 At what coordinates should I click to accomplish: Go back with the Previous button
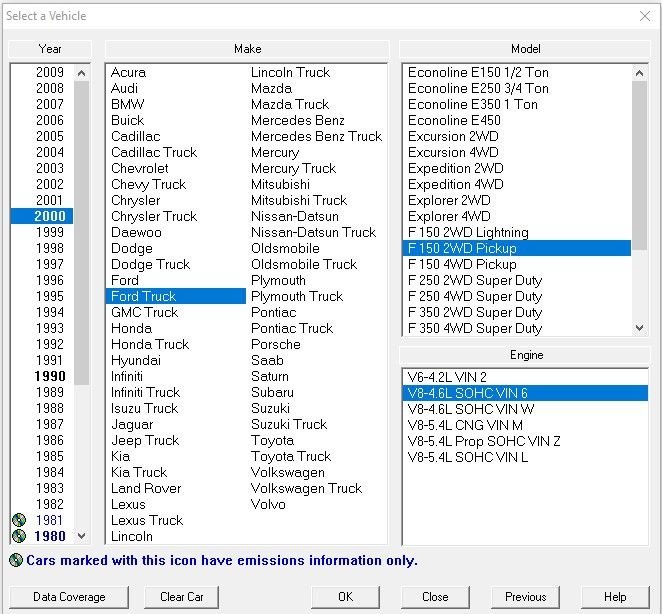[x=525, y=597]
